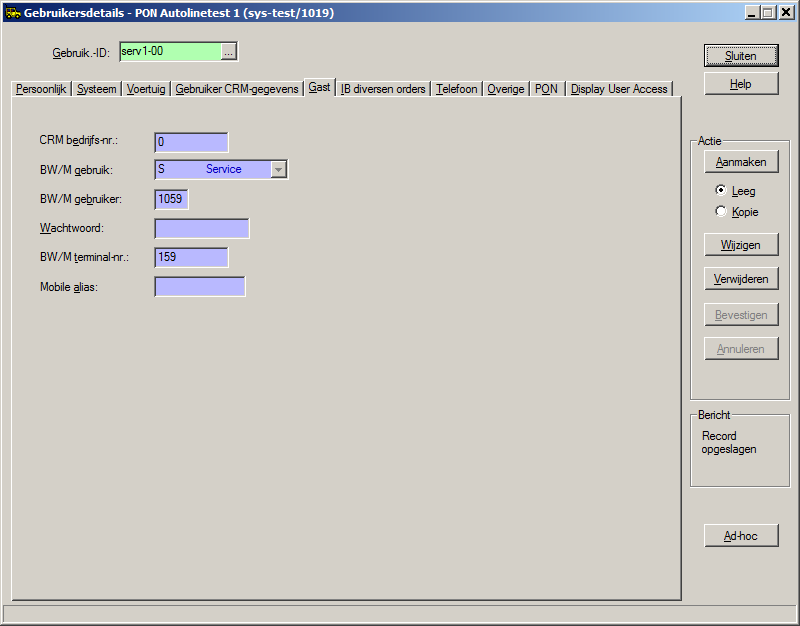Focus the Gebruik.-ID field containing serv1-00
The height and width of the screenshot is (626, 800).
coord(171,52)
